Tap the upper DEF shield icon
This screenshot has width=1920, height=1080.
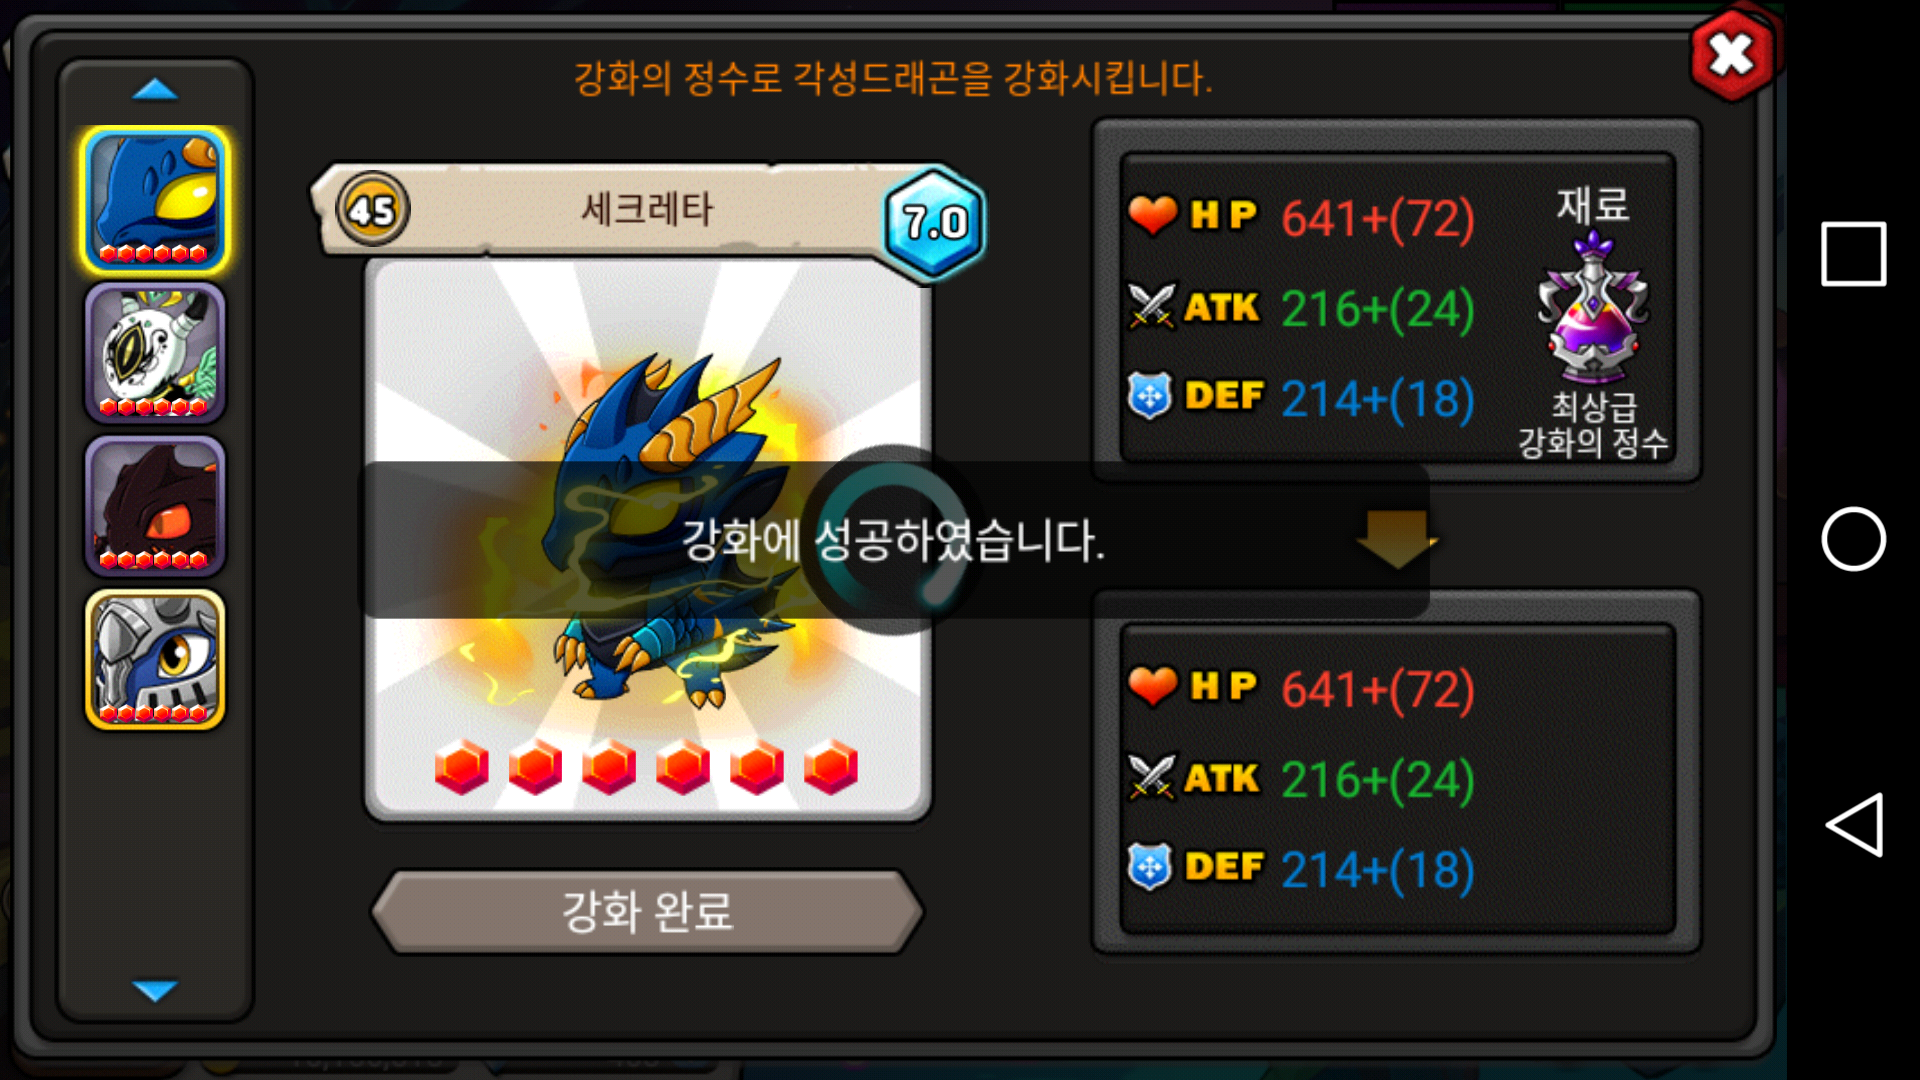pos(1150,396)
